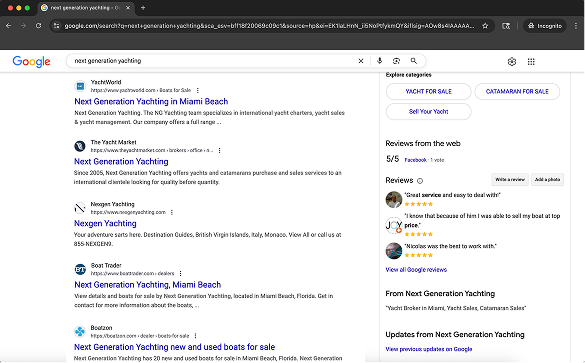Click the Incognito indicator button
The height and width of the screenshot is (363, 585).
(x=545, y=26)
